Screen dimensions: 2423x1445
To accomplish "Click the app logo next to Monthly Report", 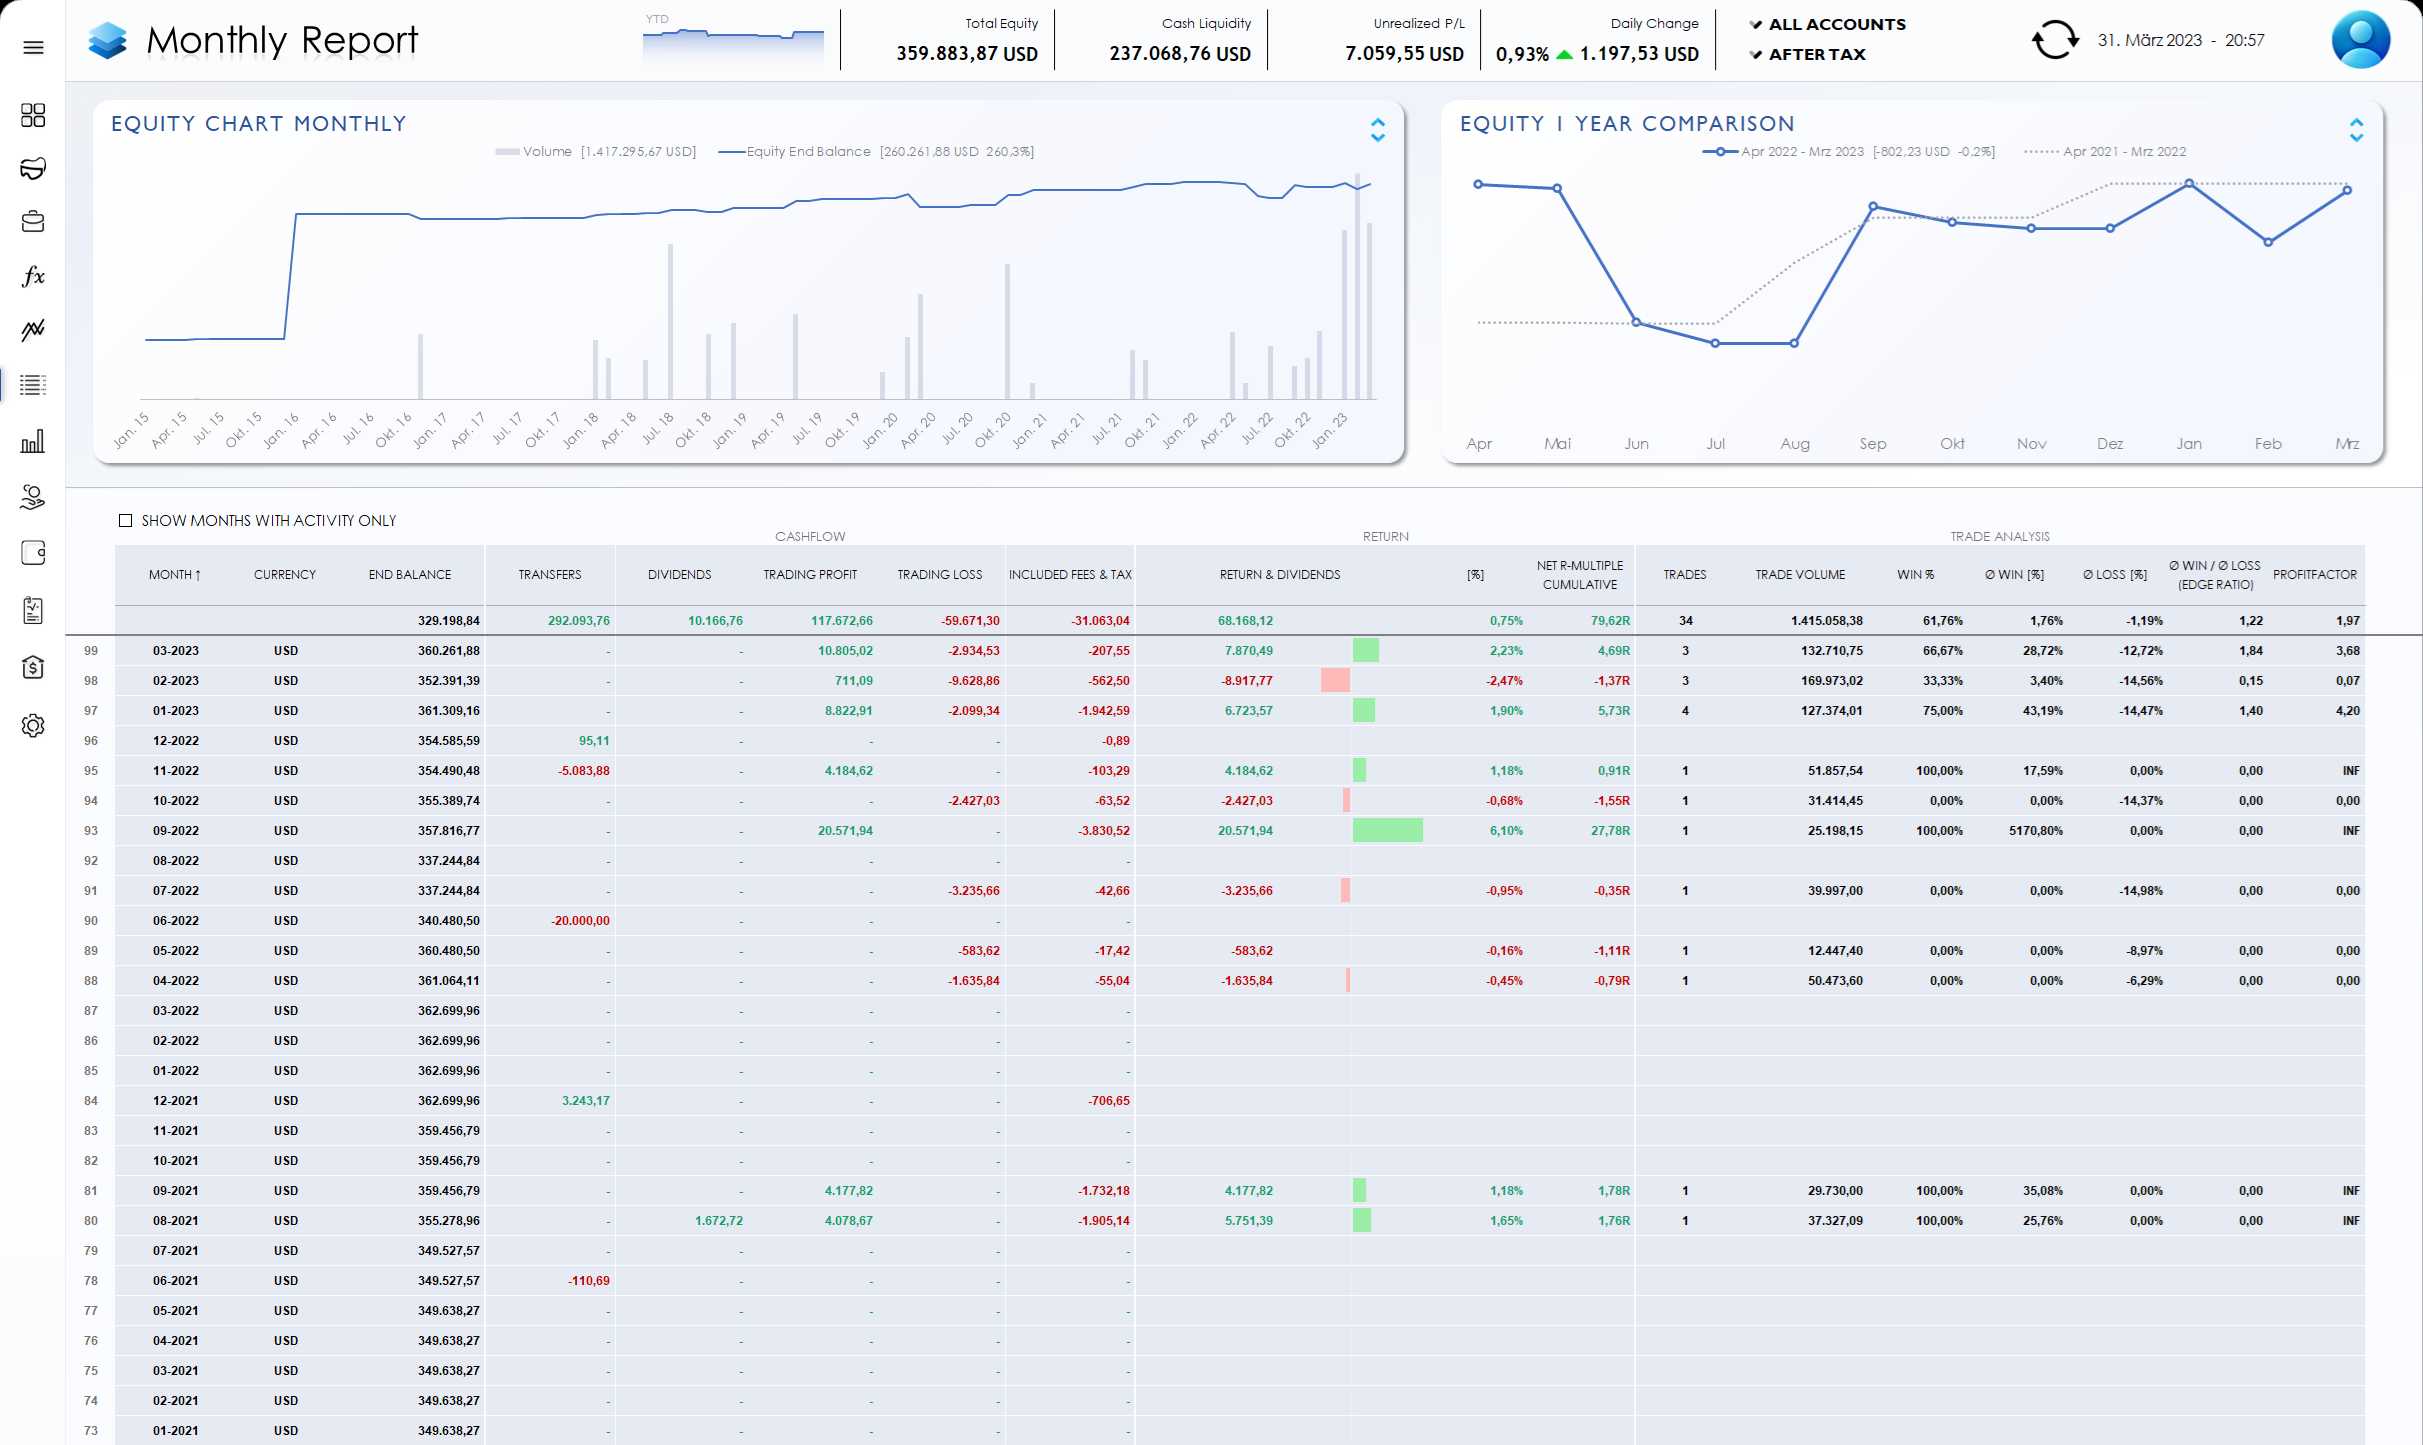I will (x=108, y=40).
